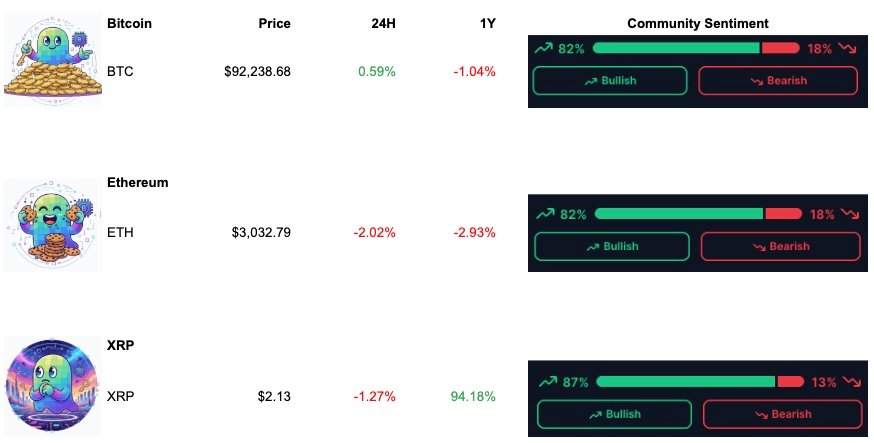Click the red down-trend arrow in Ethereum sentiment
Image resolution: width=874 pixels, height=443 pixels.
pos(850,214)
